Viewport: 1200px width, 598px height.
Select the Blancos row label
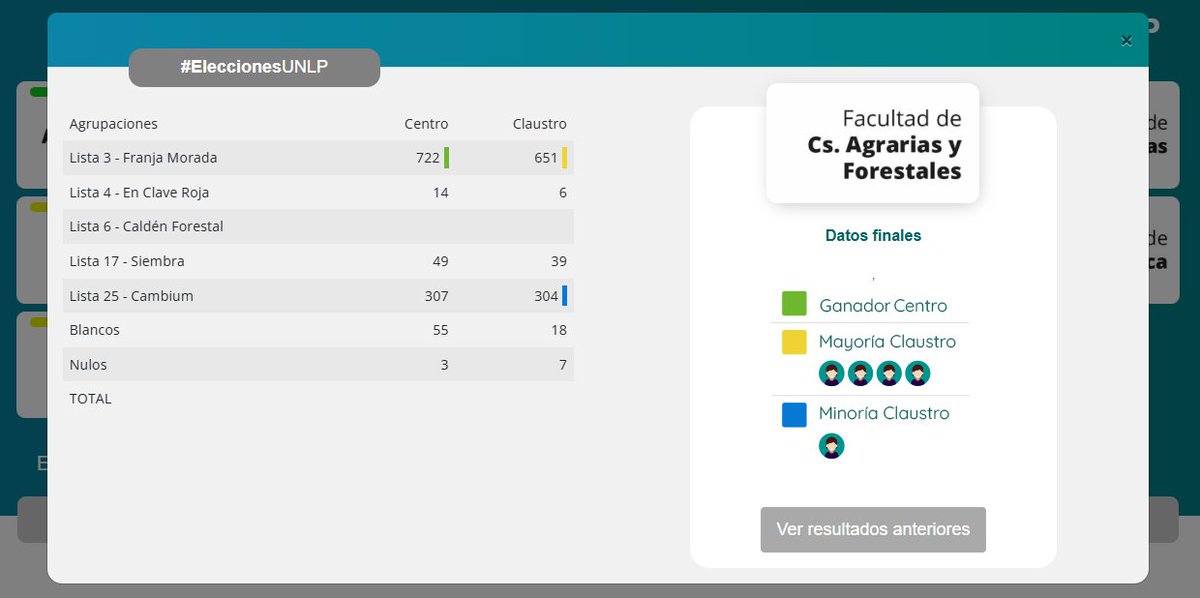point(94,330)
